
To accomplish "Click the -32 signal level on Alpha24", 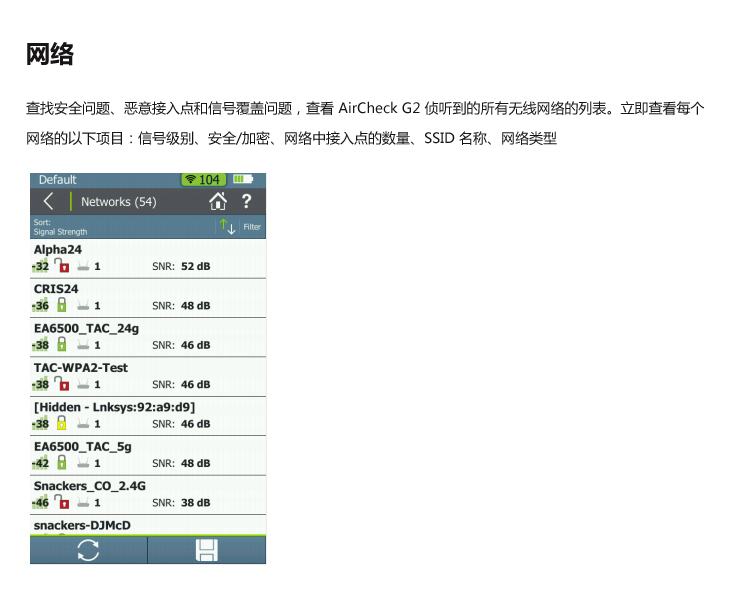I will (40, 266).
